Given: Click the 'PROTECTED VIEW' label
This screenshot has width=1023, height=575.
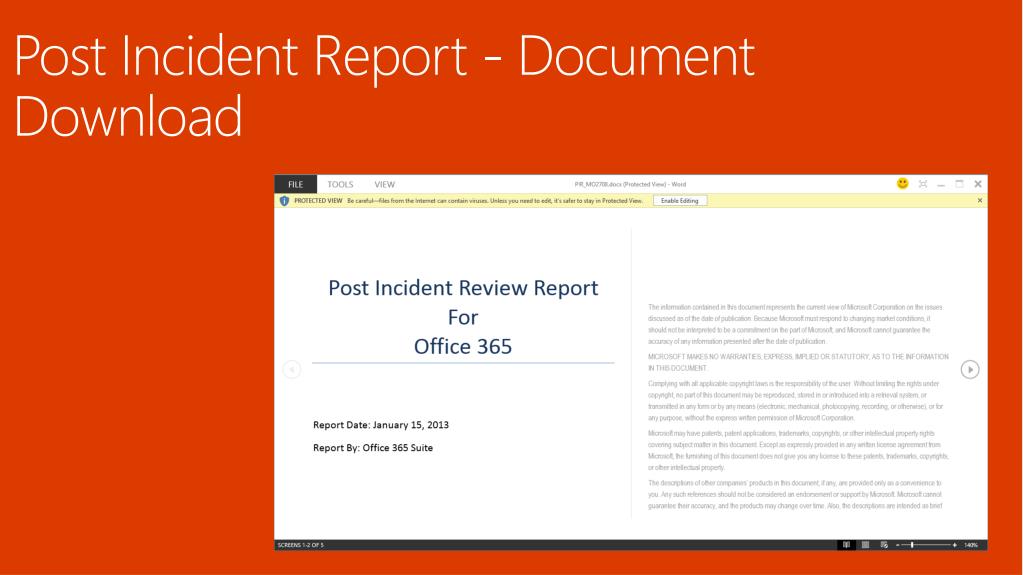Looking at the screenshot, I should coord(318,201).
